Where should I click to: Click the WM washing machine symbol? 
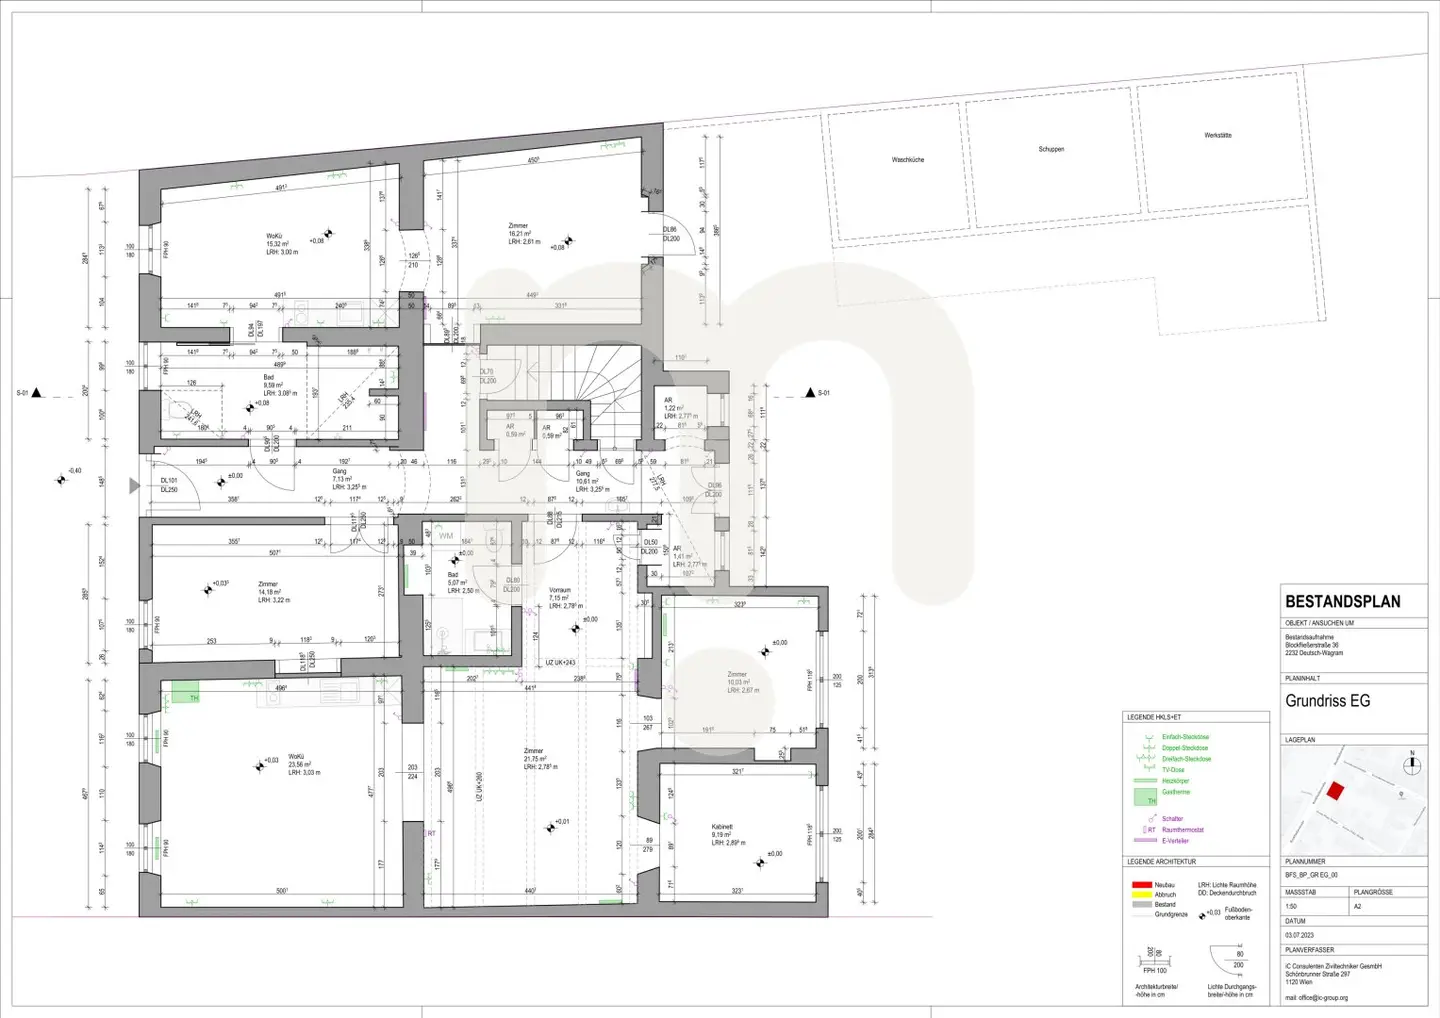pyautogui.click(x=446, y=537)
